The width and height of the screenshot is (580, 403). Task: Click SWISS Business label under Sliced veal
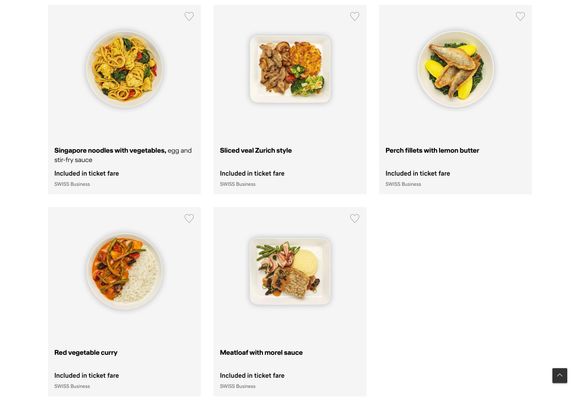[x=237, y=184]
